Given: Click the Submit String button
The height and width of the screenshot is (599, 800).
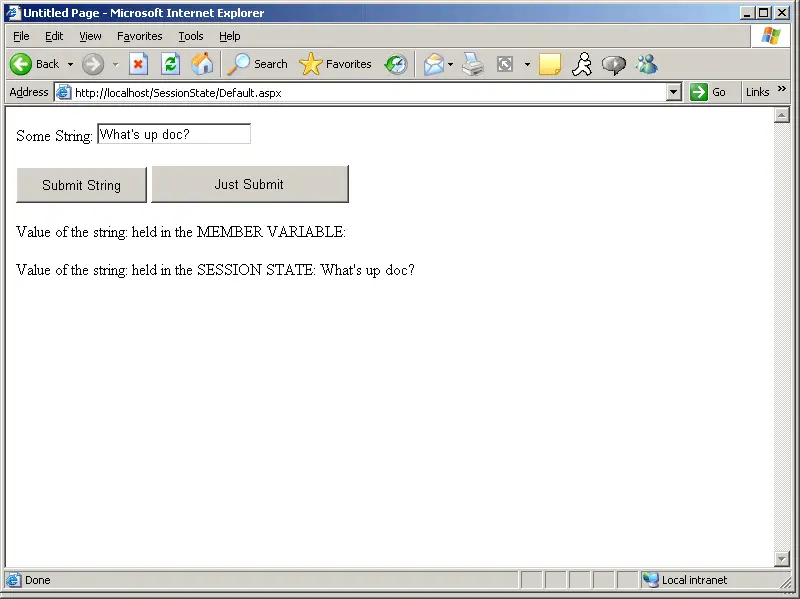Looking at the screenshot, I should [82, 185].
